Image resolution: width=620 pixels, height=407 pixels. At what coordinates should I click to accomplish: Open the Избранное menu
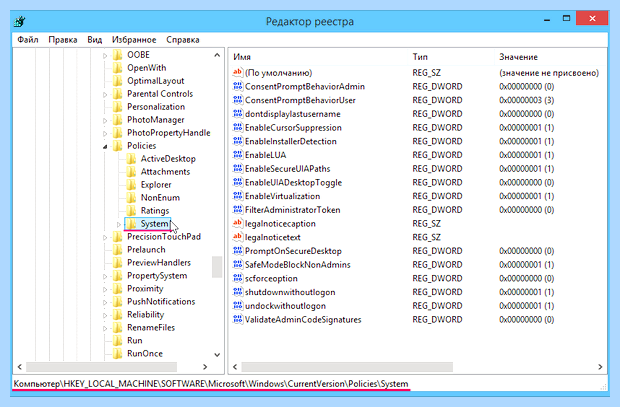[x=134, y=40]
